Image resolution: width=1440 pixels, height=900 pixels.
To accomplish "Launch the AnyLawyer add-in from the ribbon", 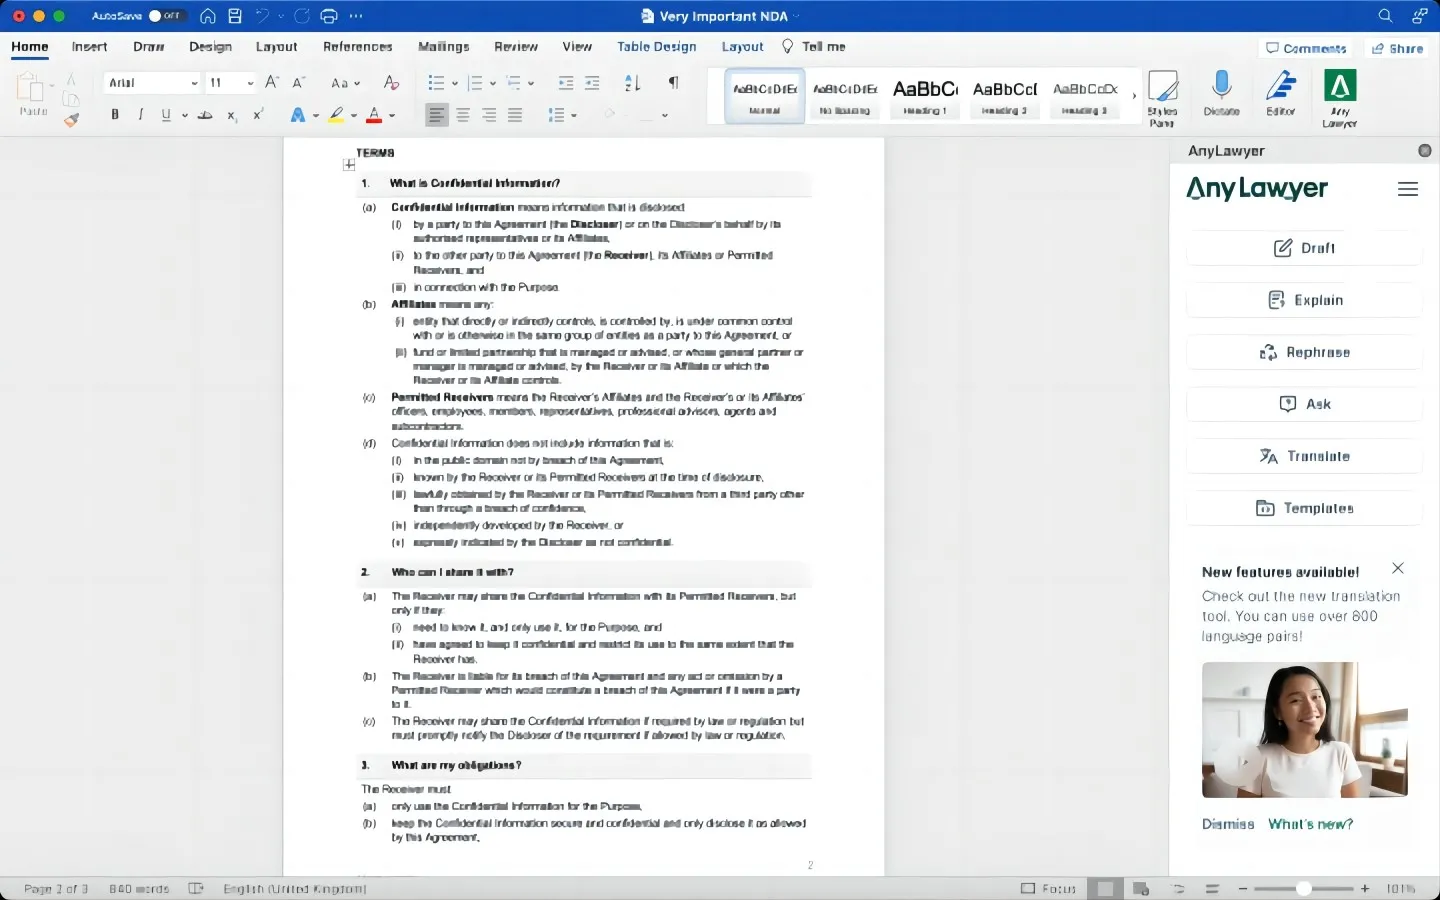I will click(1341, 95).
